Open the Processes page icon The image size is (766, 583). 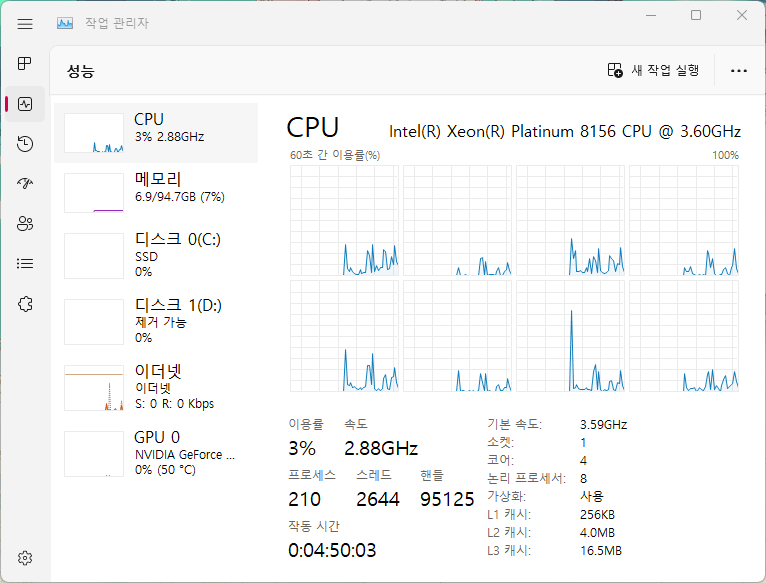coord(25,64)
